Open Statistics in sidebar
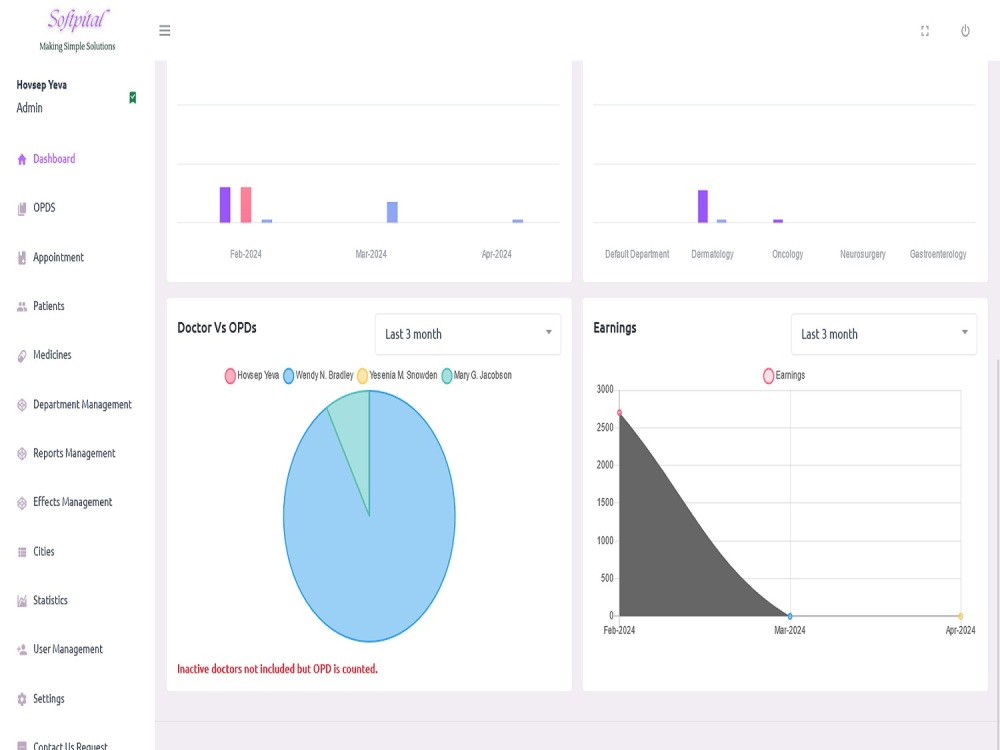1000x750 pixels. (50, 600)
